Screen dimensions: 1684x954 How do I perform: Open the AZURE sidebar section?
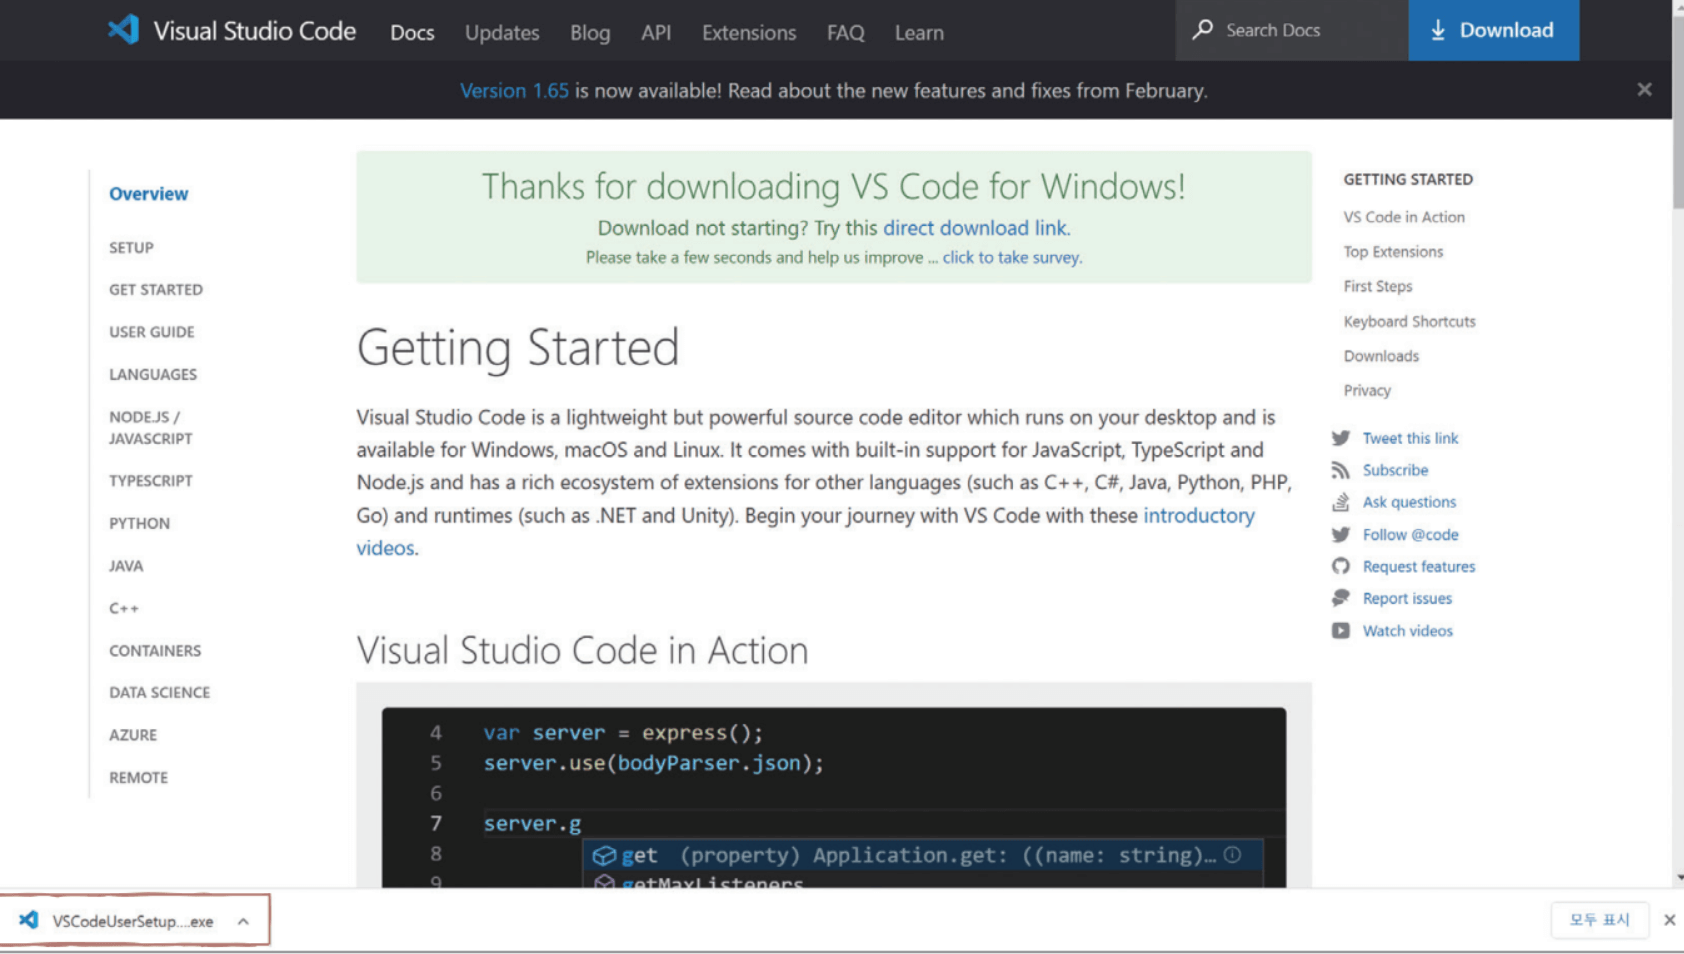point(133,735)
